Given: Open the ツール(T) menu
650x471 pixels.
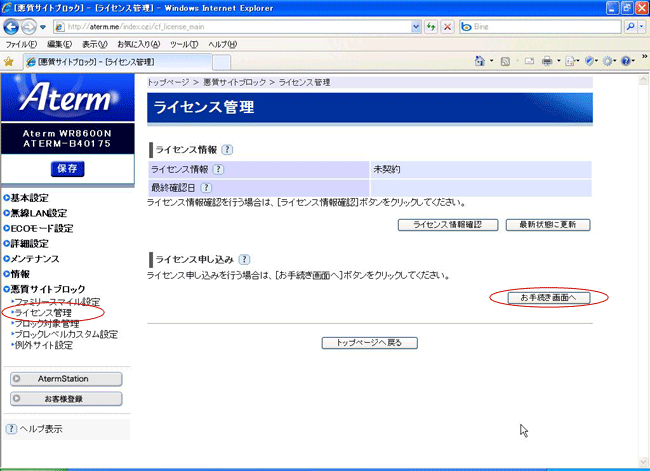Looking at the screenshot, I should coord(184,44).
